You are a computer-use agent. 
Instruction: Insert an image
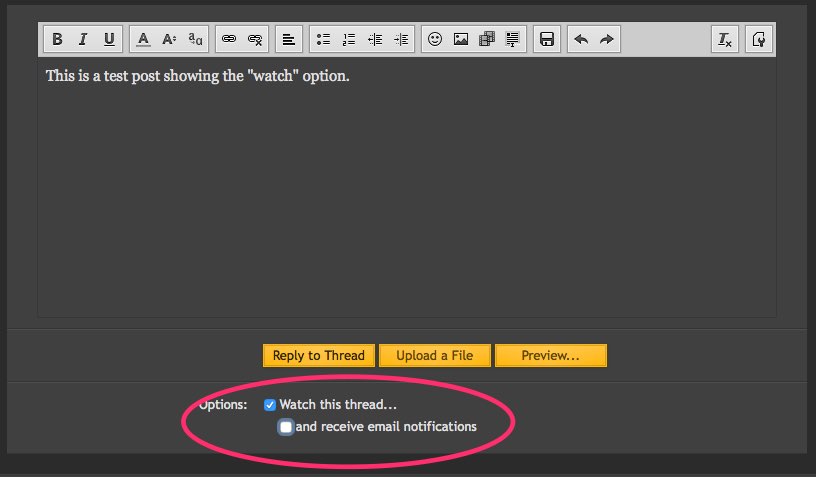coord(461,39)
